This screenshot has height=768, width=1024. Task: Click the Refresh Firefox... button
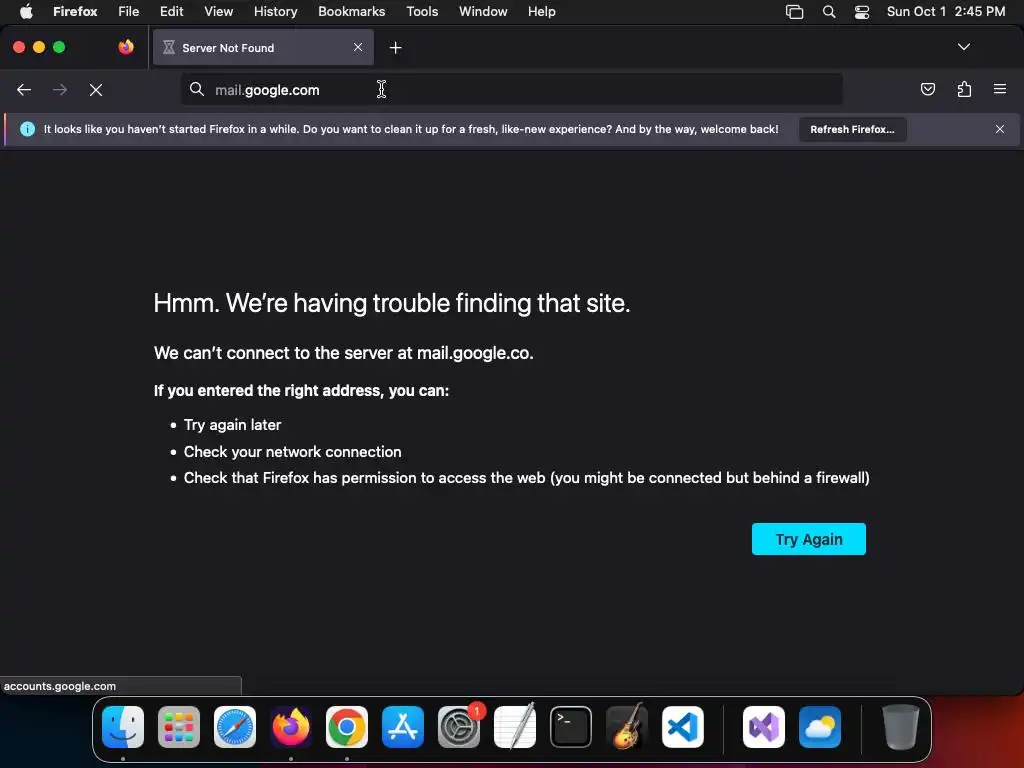852,129
